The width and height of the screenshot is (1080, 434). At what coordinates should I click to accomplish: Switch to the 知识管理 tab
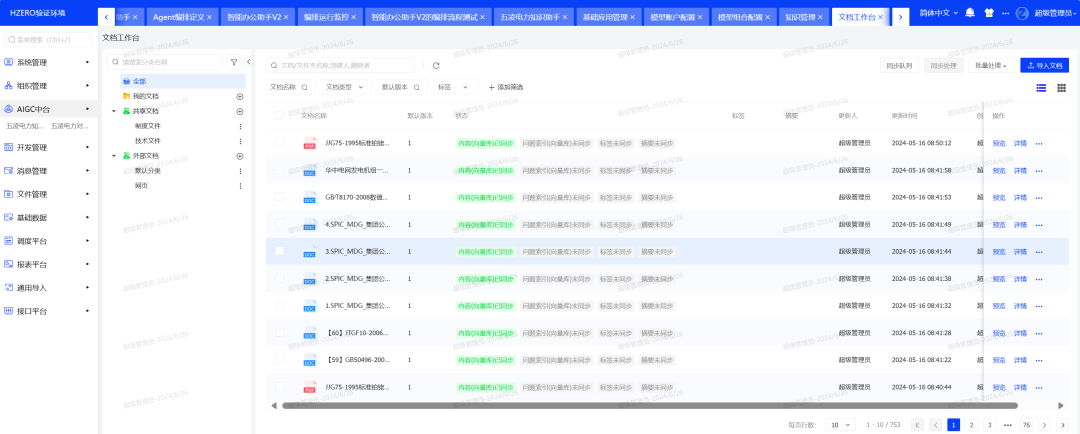click(804, 17)
